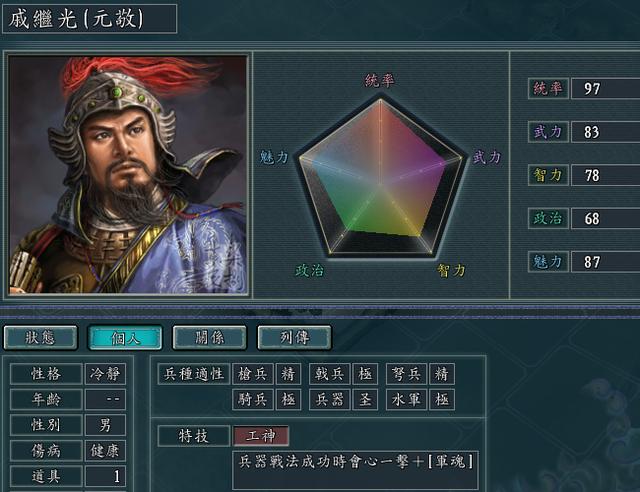Switch to the 狀態 tab
Viewport: 640px width, 492px height.
pos(40,338)
